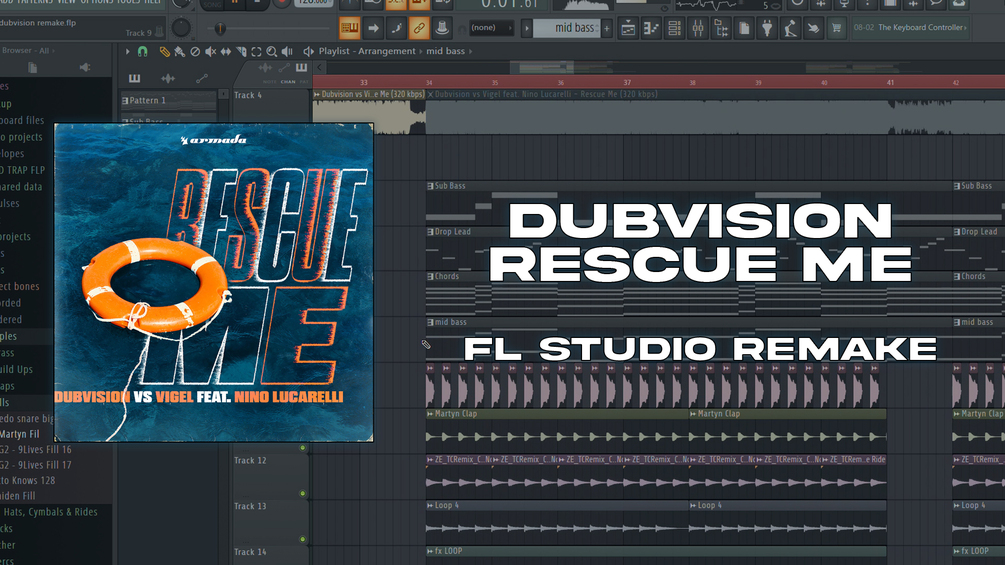Toggle note/clip grouping chain link button
1005x565 pixels.
[419, 28]
